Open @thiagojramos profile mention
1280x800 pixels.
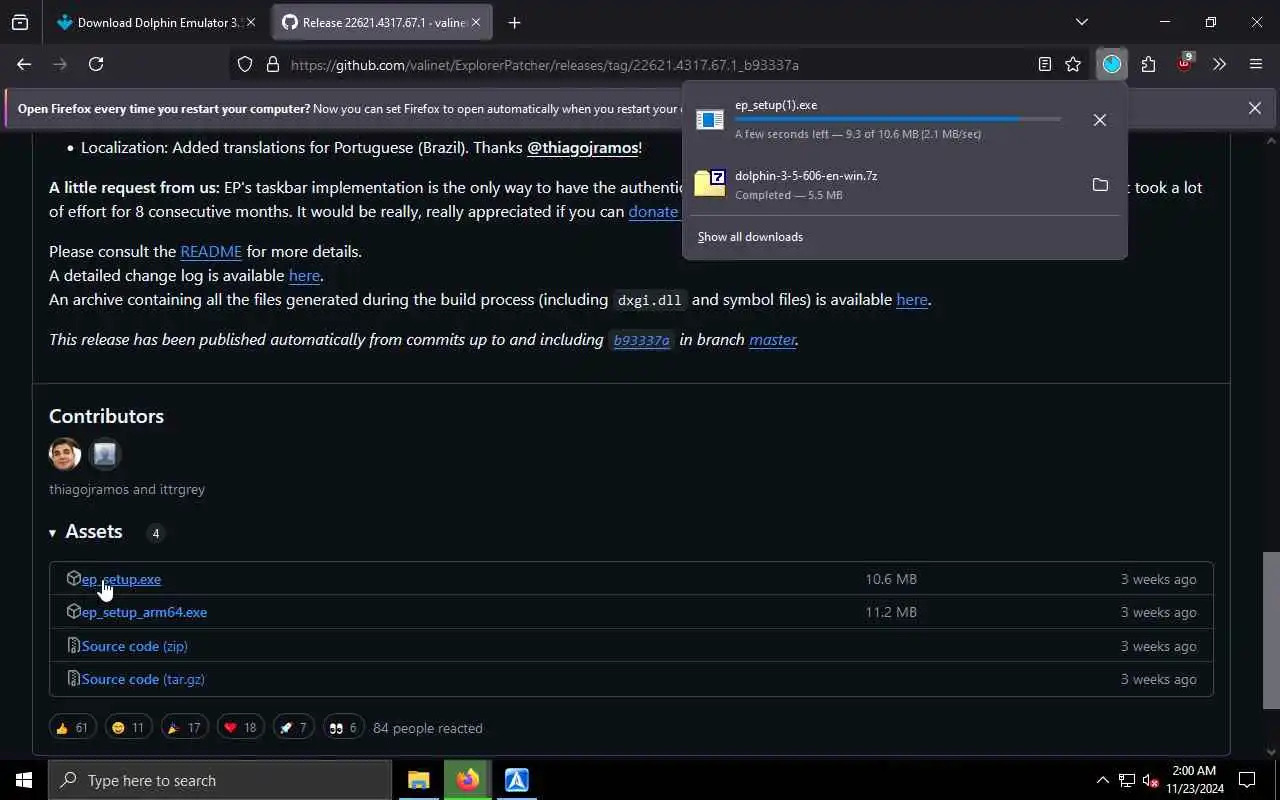(582, 147)
